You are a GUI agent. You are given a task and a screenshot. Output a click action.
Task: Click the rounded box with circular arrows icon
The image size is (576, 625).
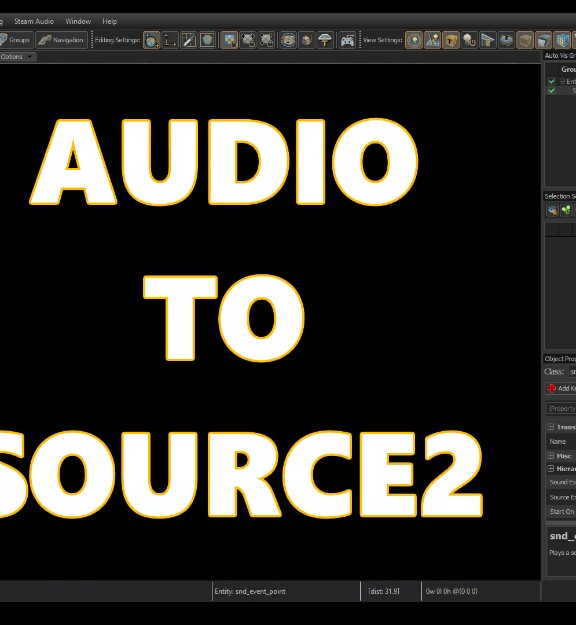(x=288, y=40)
